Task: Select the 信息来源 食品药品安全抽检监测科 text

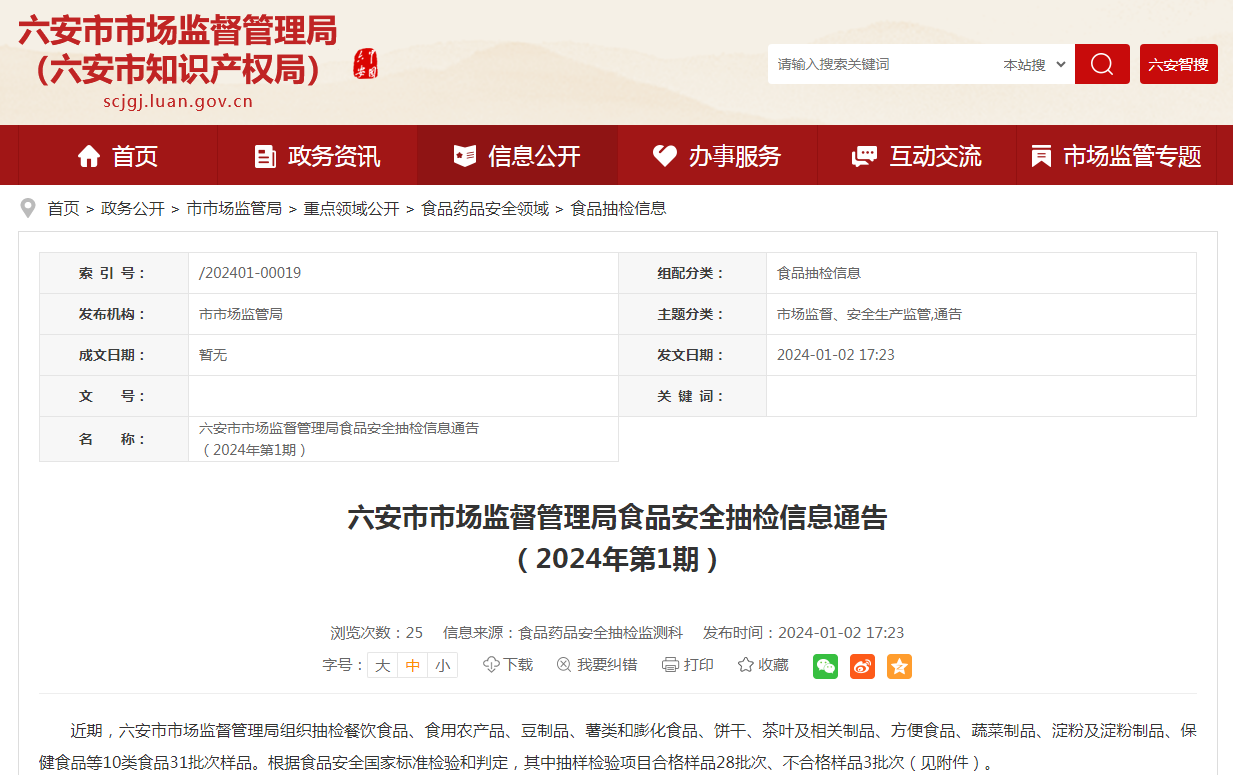Action: [x=563, y=633]
